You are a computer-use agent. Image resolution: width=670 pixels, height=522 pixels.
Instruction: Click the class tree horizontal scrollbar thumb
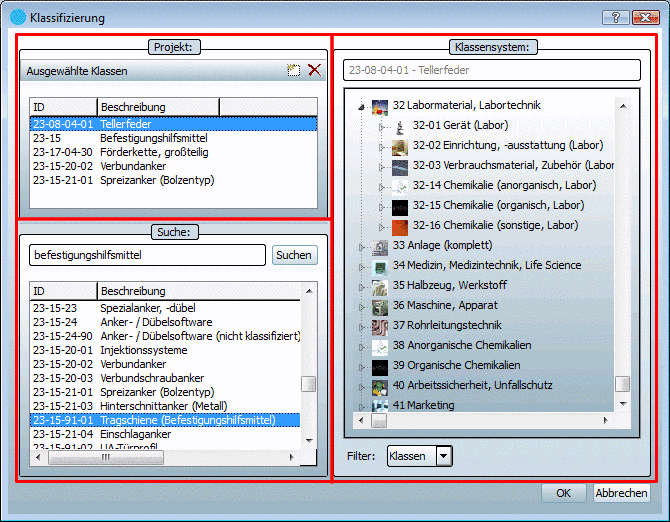(379, 420)
